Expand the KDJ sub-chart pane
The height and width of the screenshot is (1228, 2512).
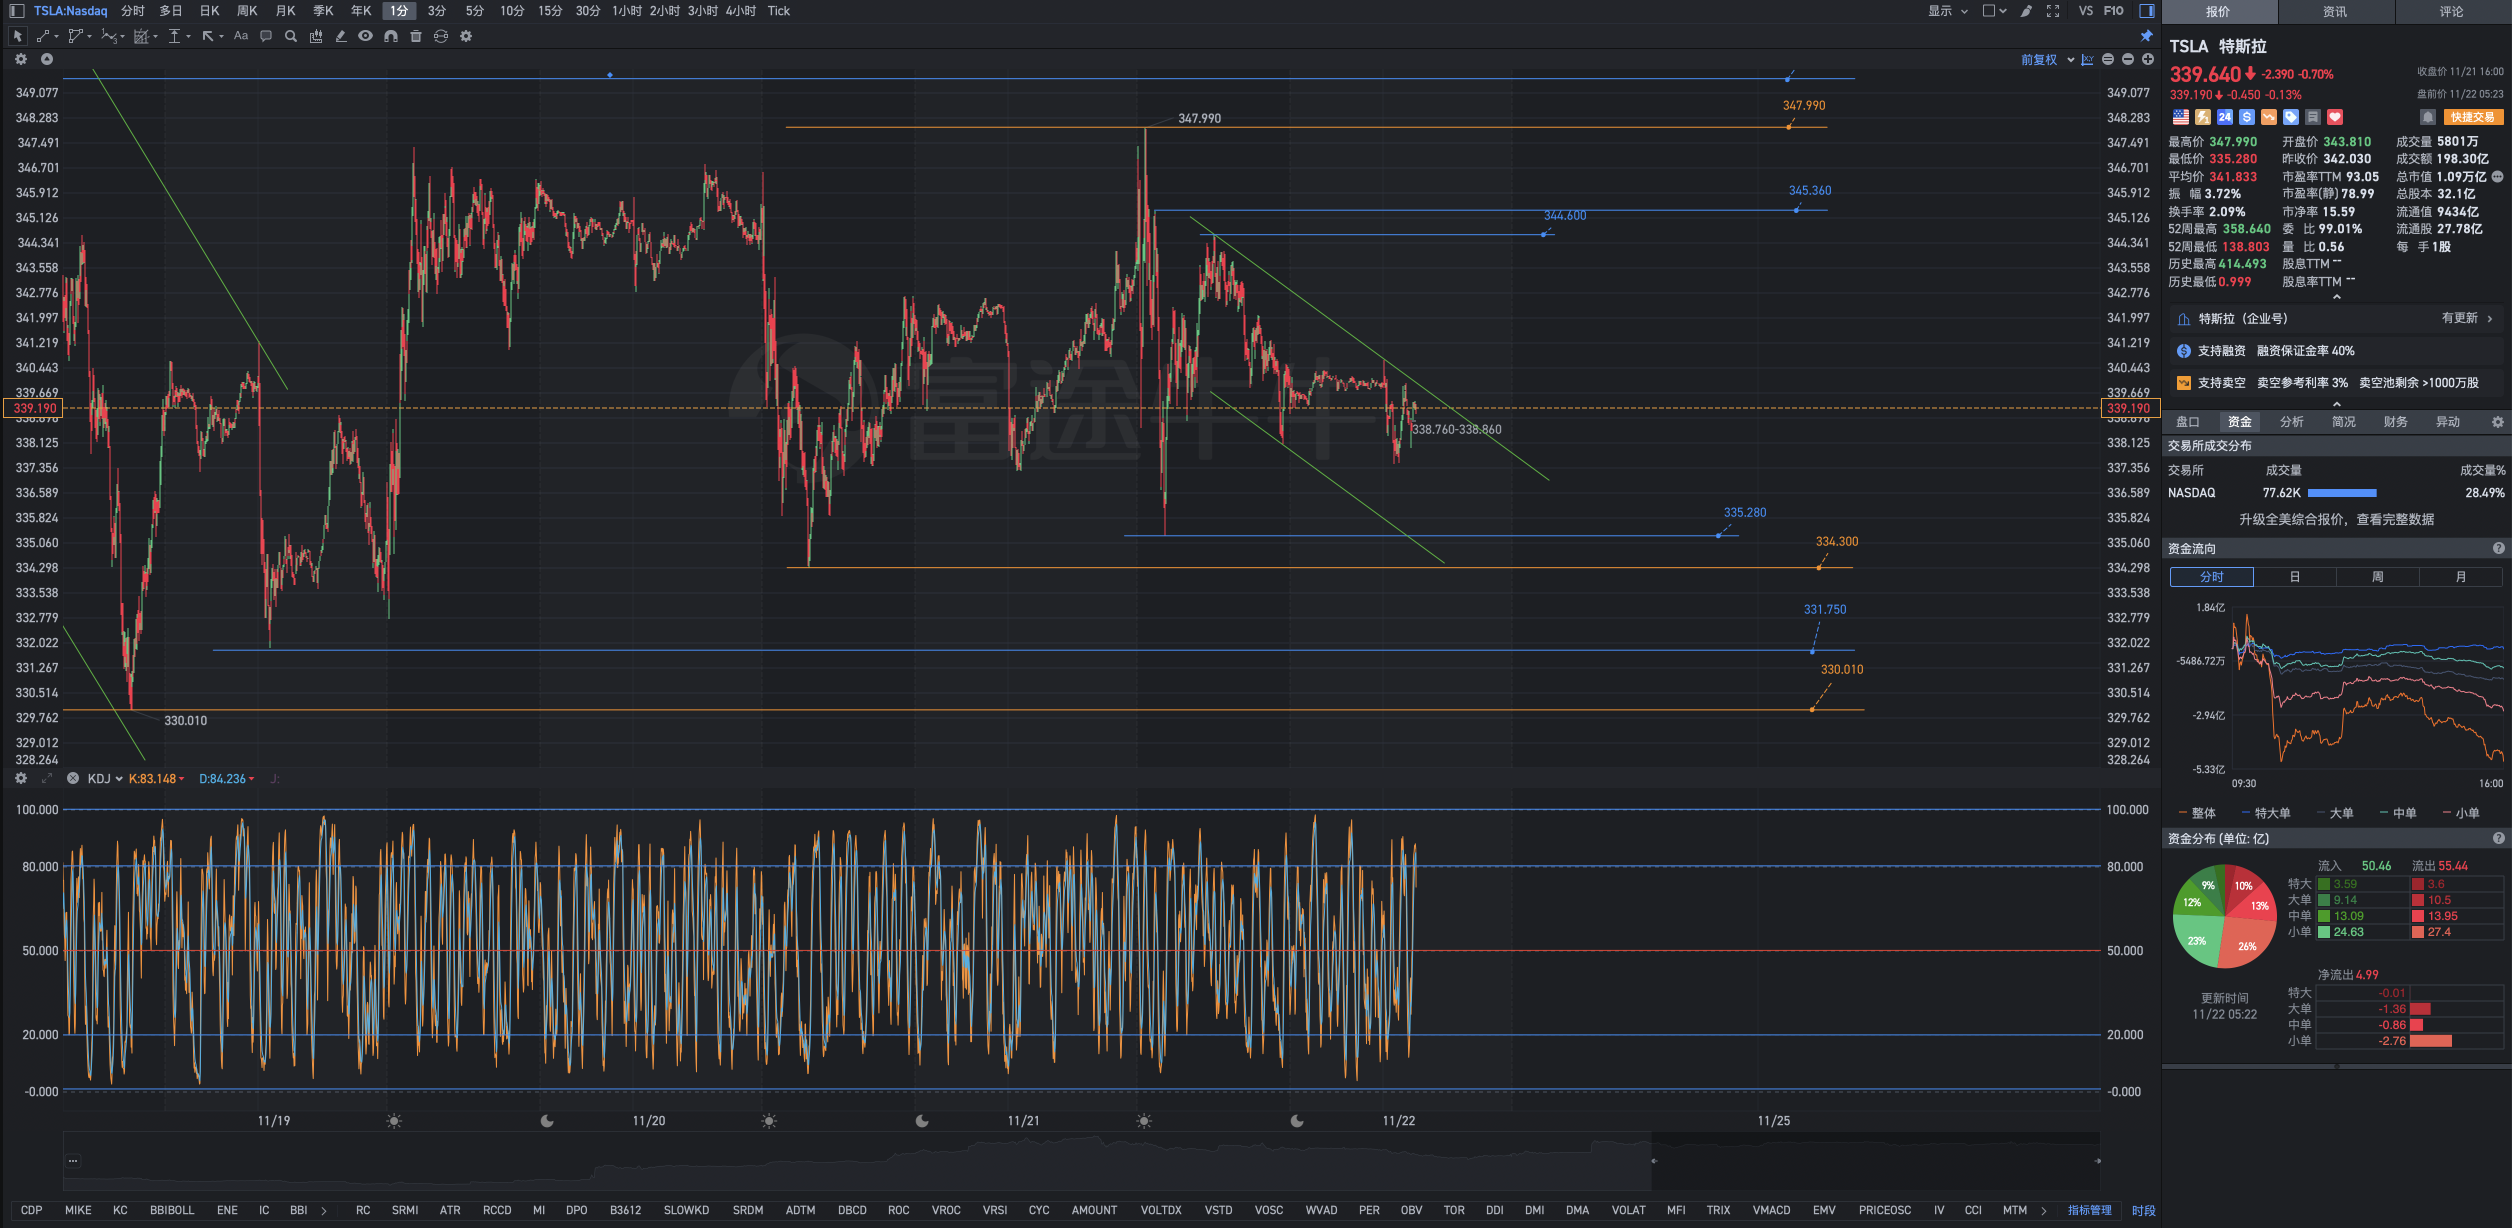pos(47,778)
